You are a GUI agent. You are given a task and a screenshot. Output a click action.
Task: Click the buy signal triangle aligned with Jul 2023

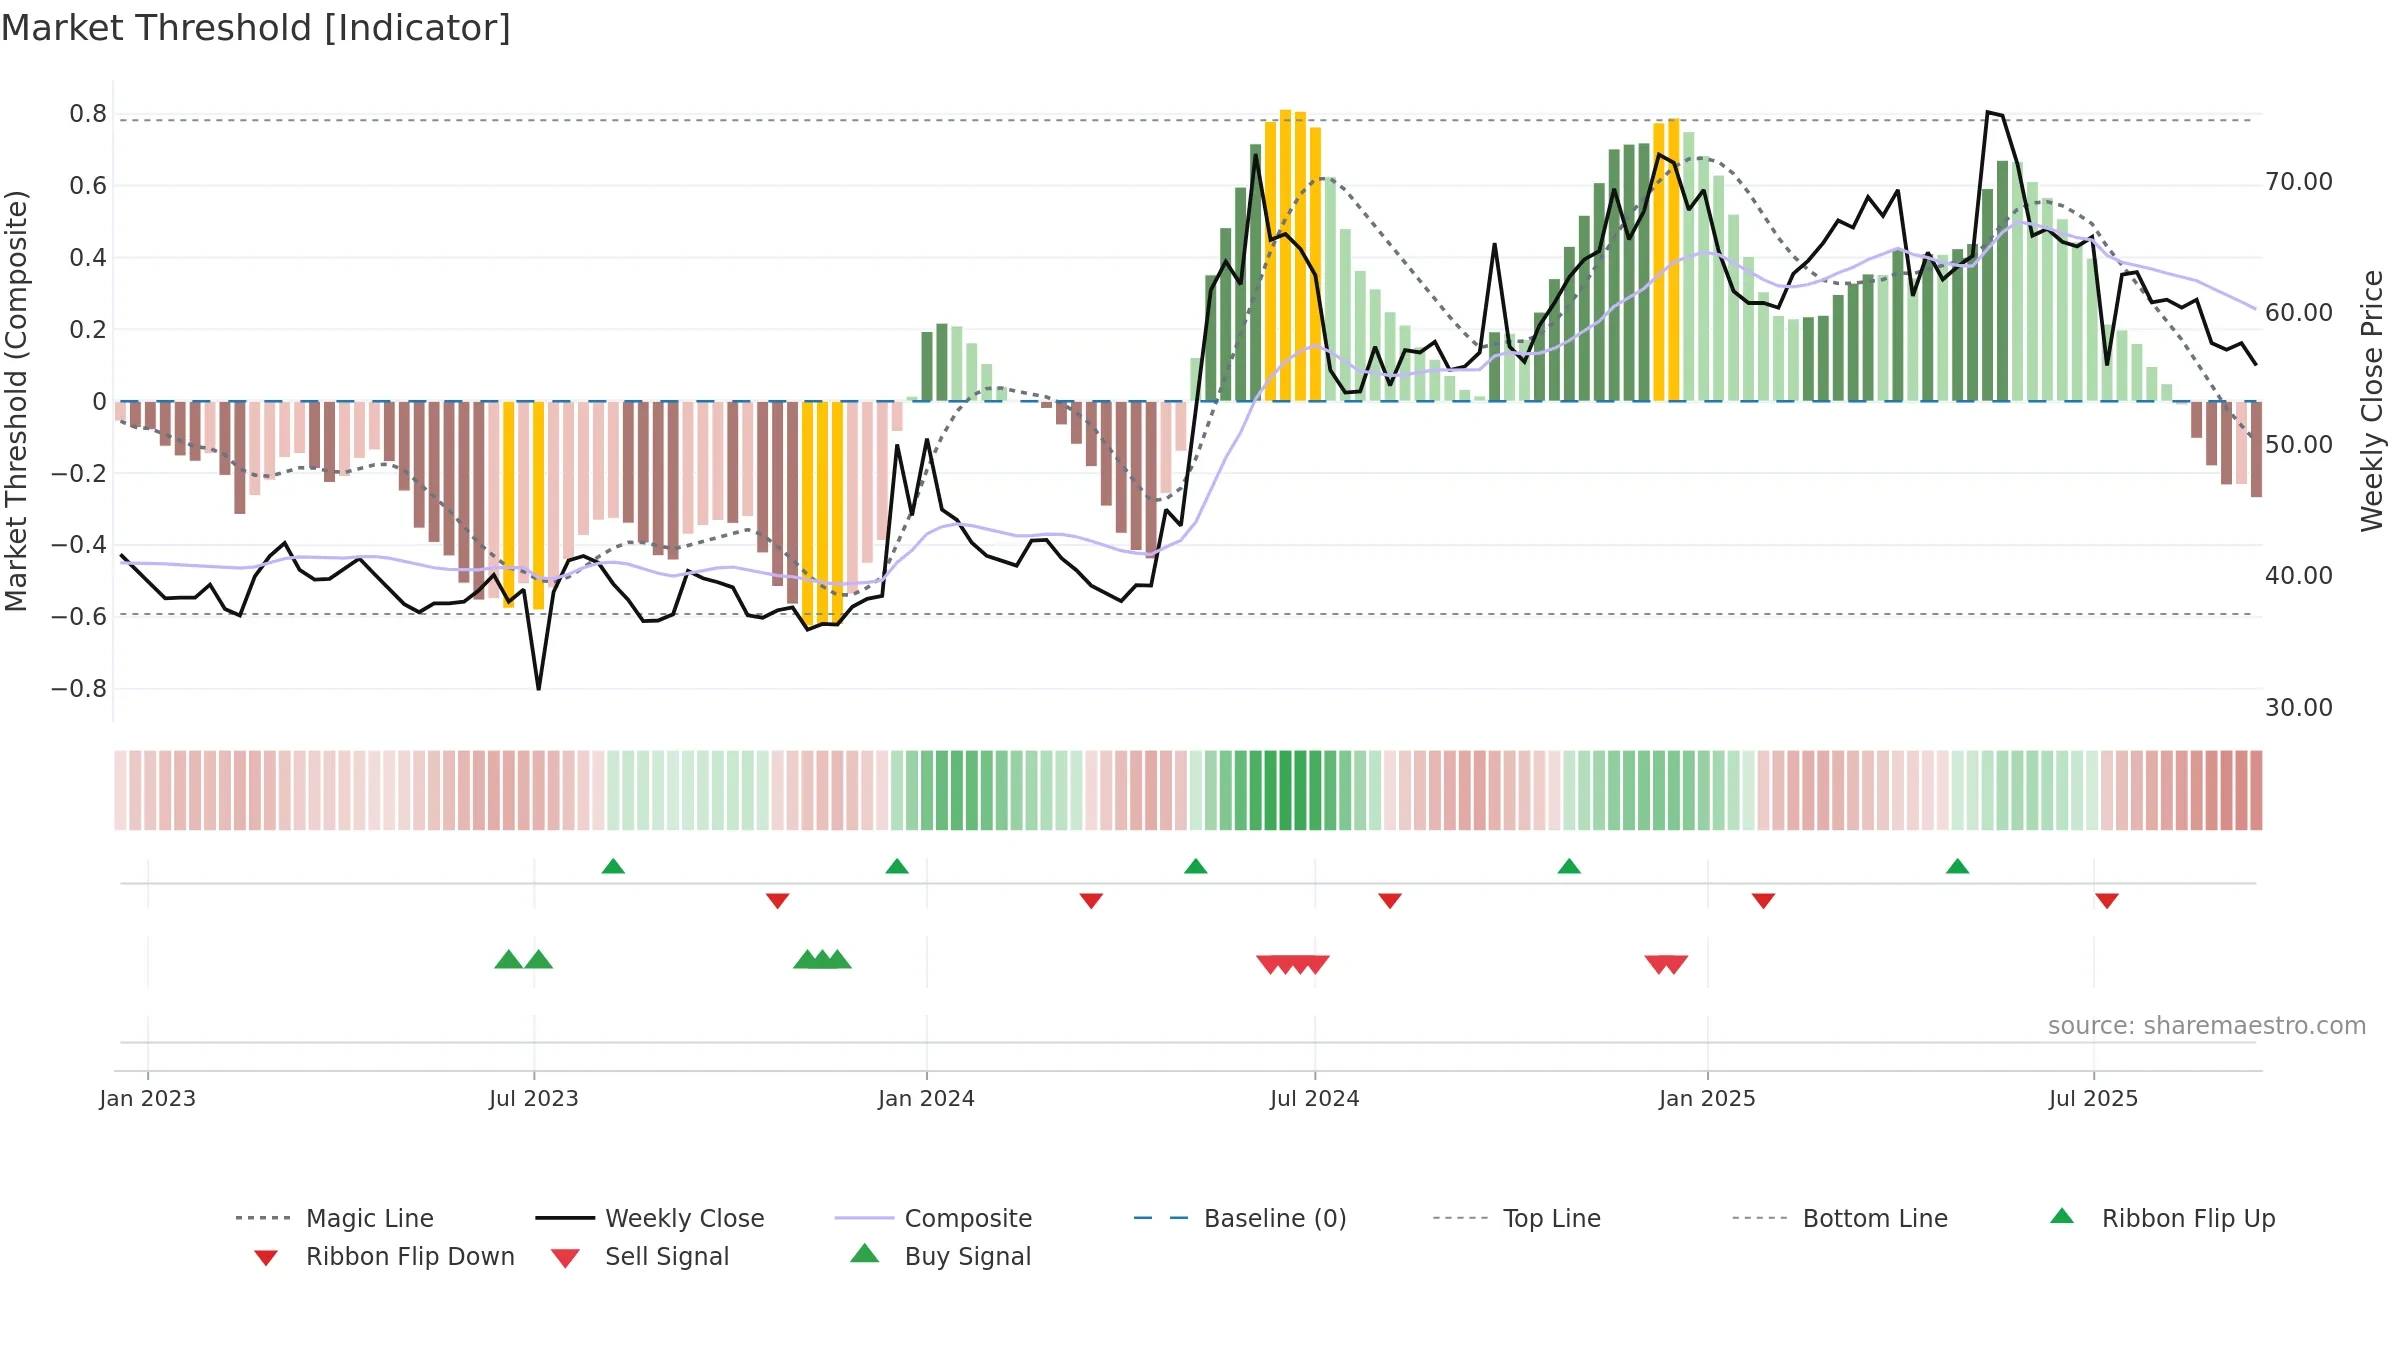(x=538, y=959)
